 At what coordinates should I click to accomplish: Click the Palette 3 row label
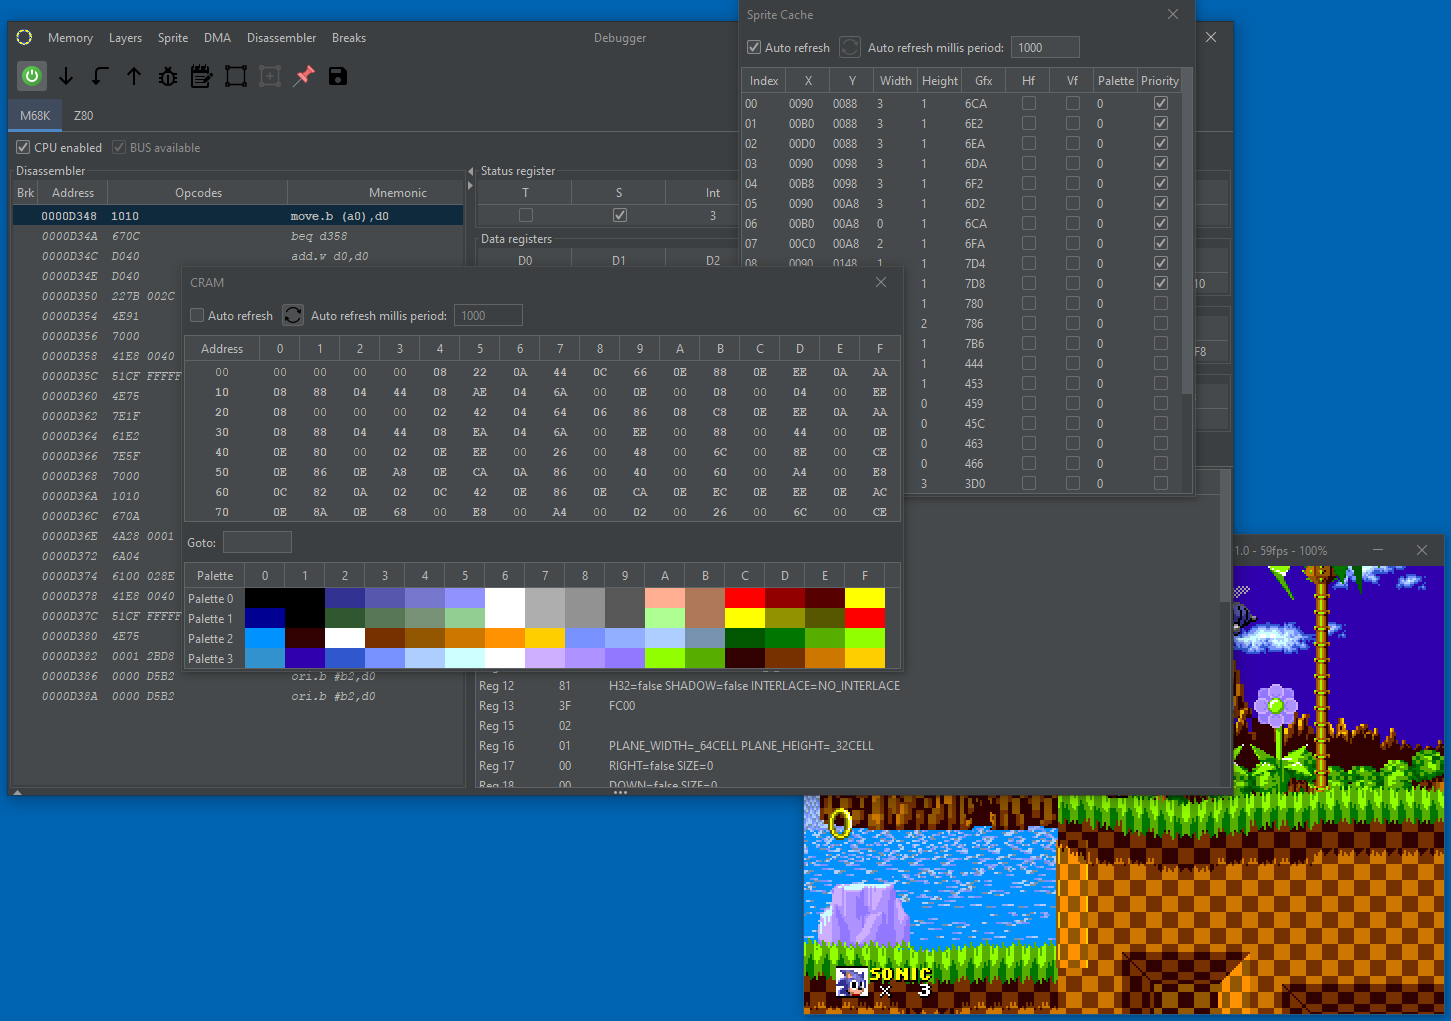point(210,658)
